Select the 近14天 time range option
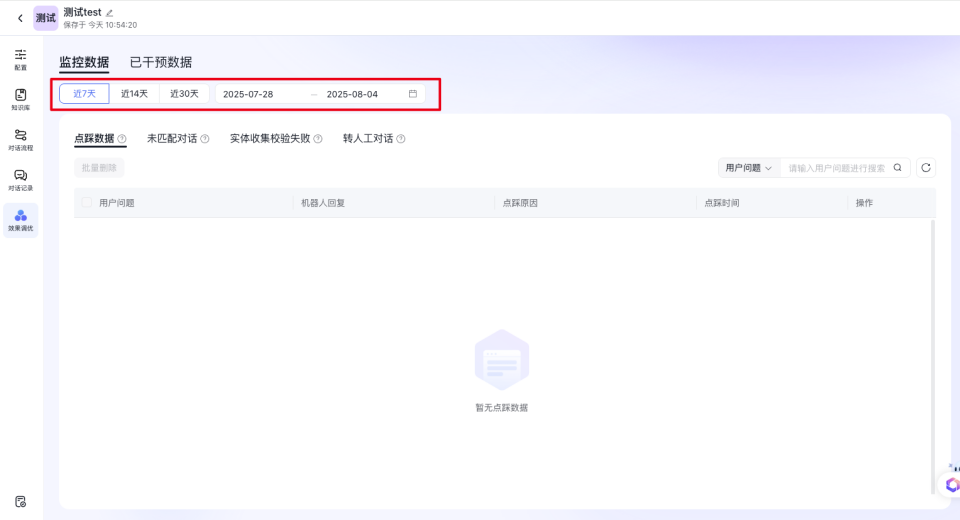Screen dimensions: 960x520 [x=134, y=94]
